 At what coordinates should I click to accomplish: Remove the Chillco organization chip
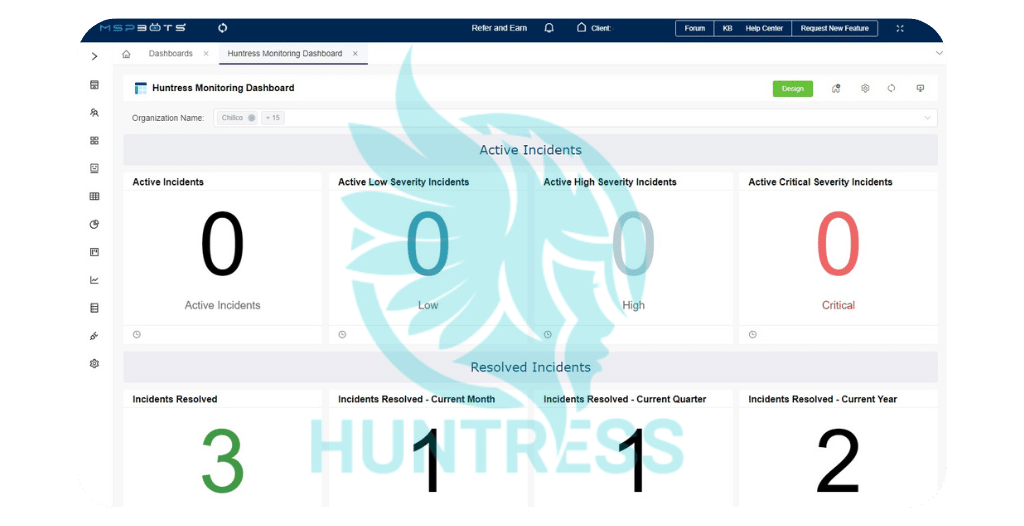pos(251,118)
